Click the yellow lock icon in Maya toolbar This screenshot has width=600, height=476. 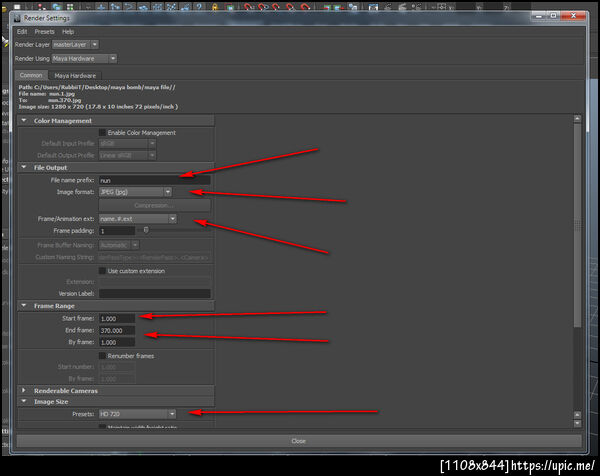tap(215, 7)
